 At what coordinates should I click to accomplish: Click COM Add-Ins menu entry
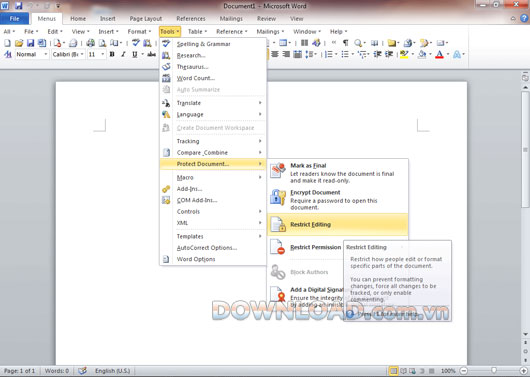(x=213, y=200)
